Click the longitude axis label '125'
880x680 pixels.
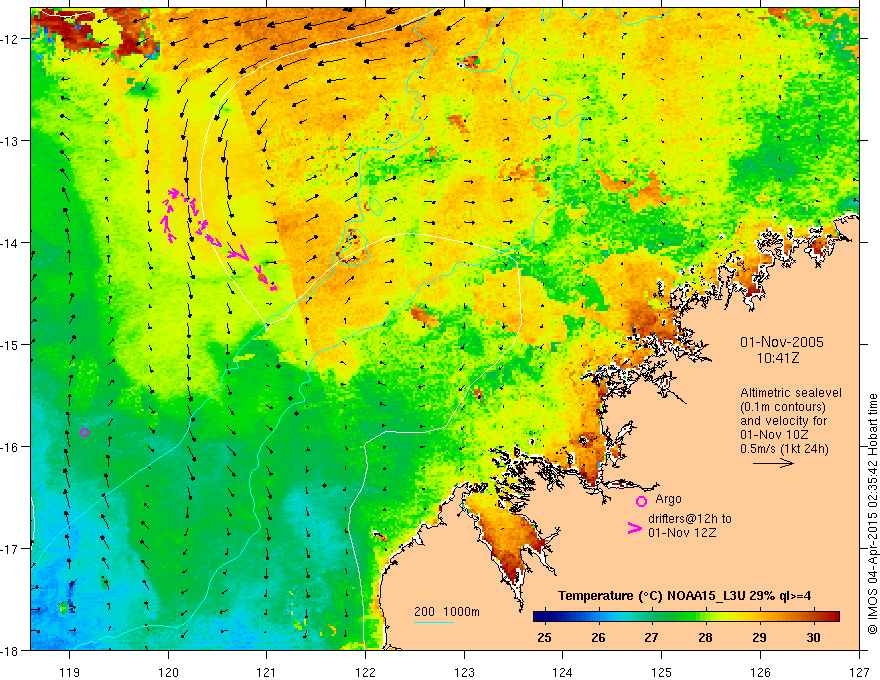662,672
